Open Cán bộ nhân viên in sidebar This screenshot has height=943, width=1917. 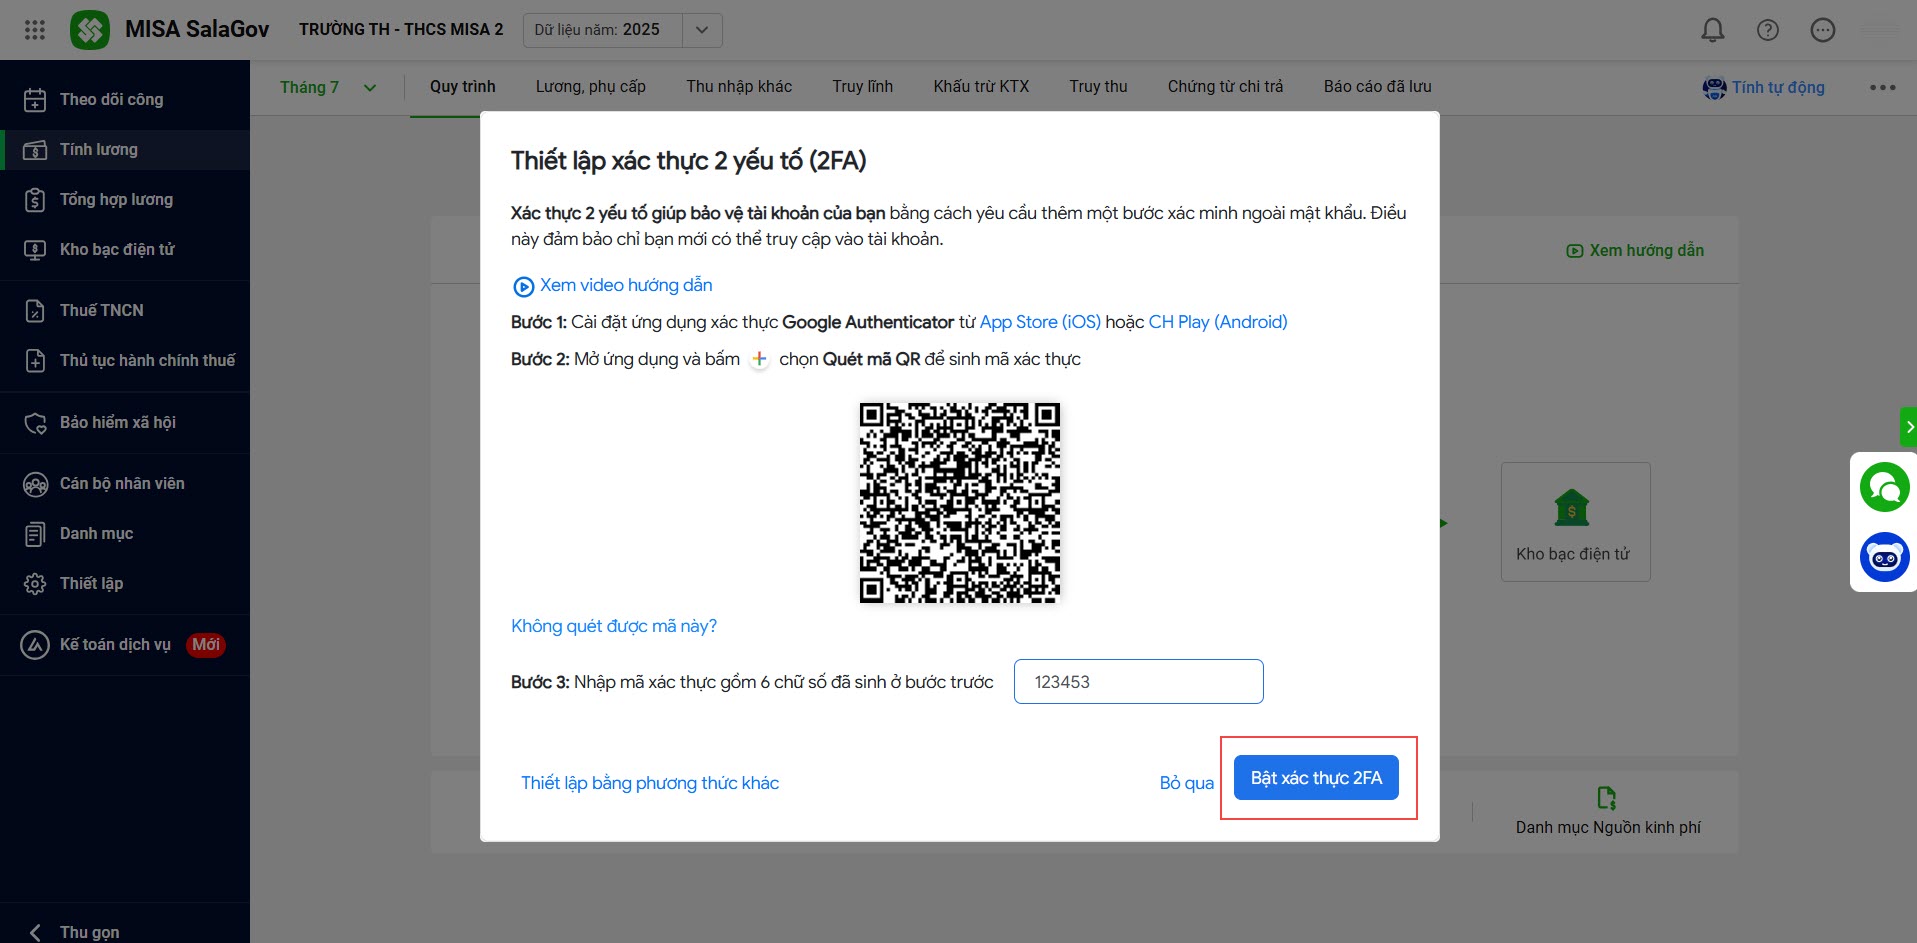click(x=125, y=483)
